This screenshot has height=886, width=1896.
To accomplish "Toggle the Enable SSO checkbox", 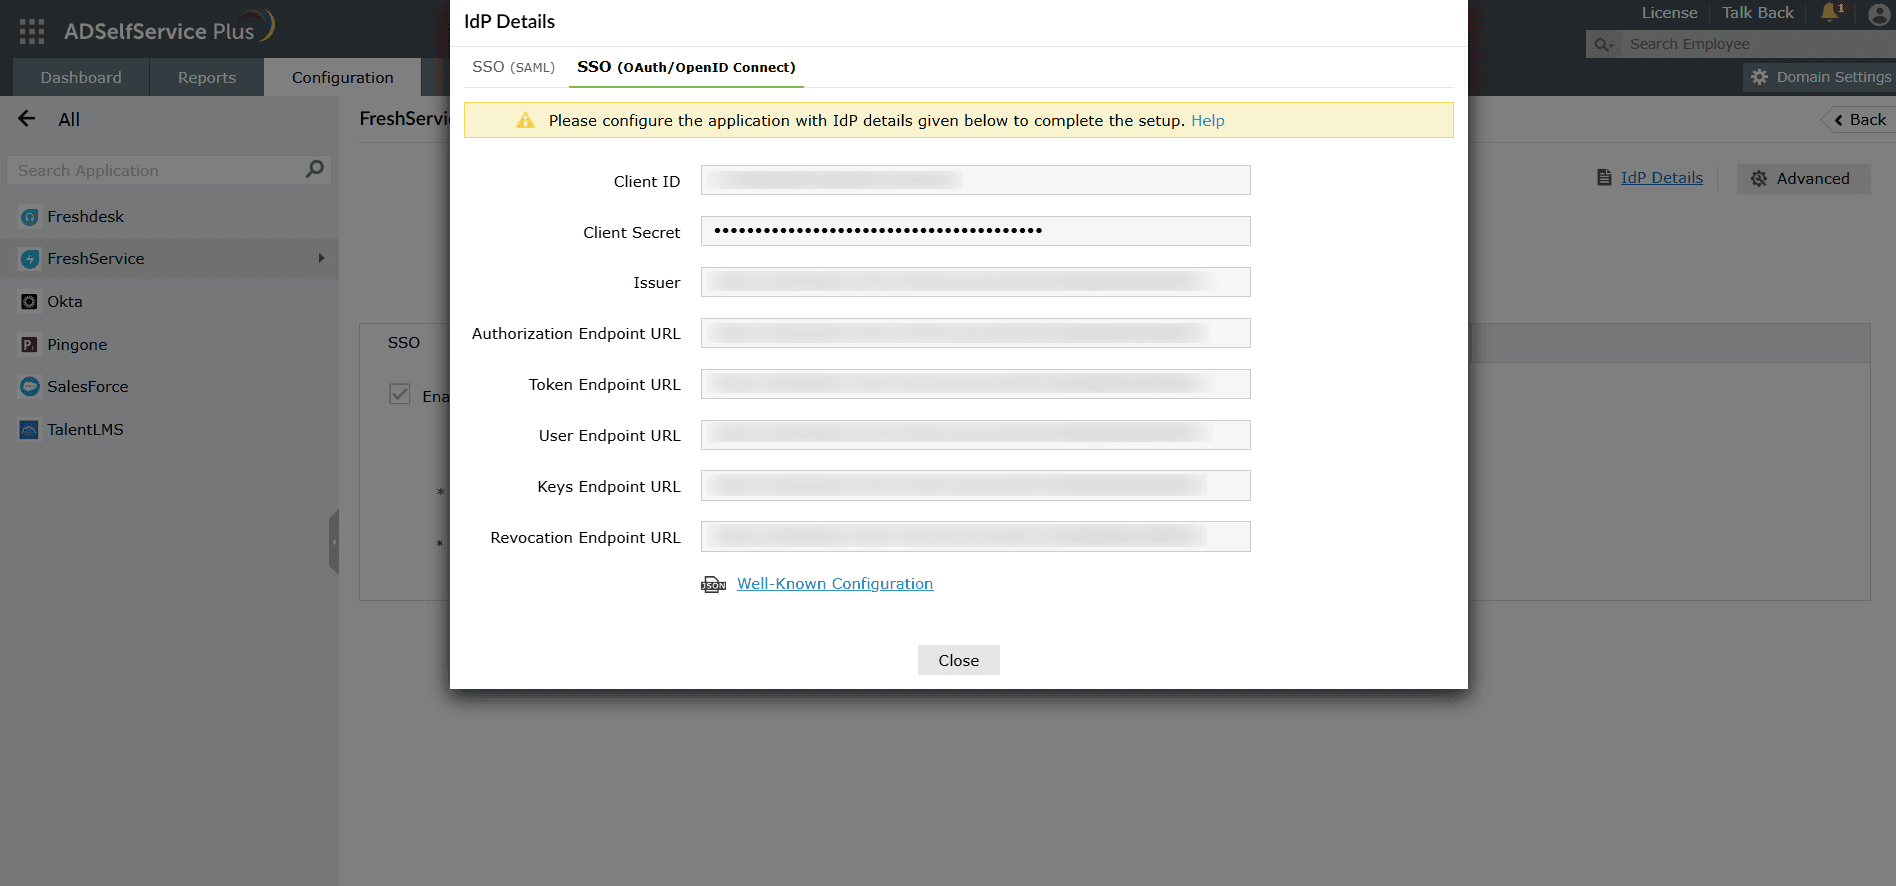I will (400, 394).
